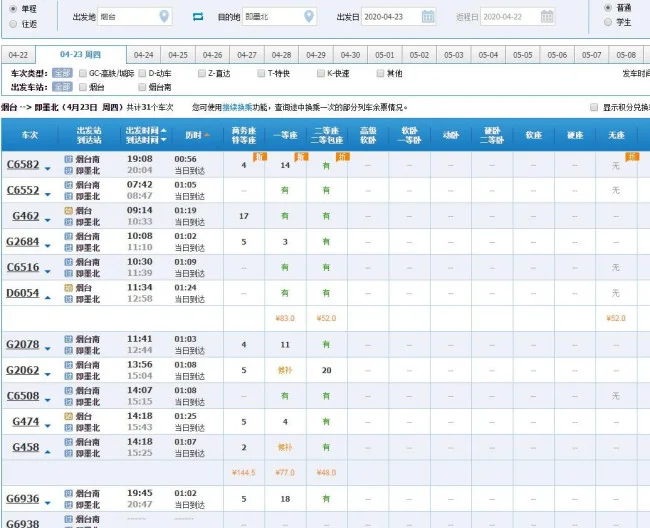Switch to 05-05 date tab
Image resolution: width=650 pixels, height=528 pixels.
click(522, 55)
